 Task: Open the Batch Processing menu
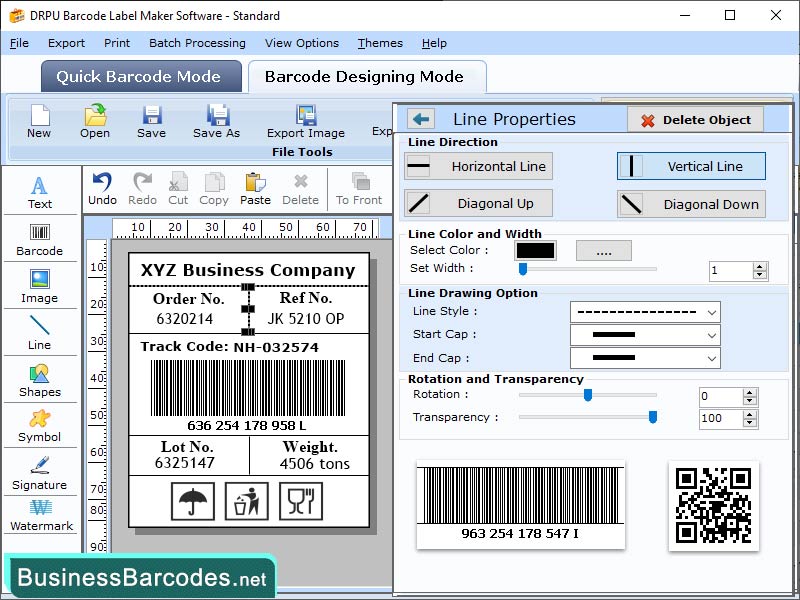[196, 43]
